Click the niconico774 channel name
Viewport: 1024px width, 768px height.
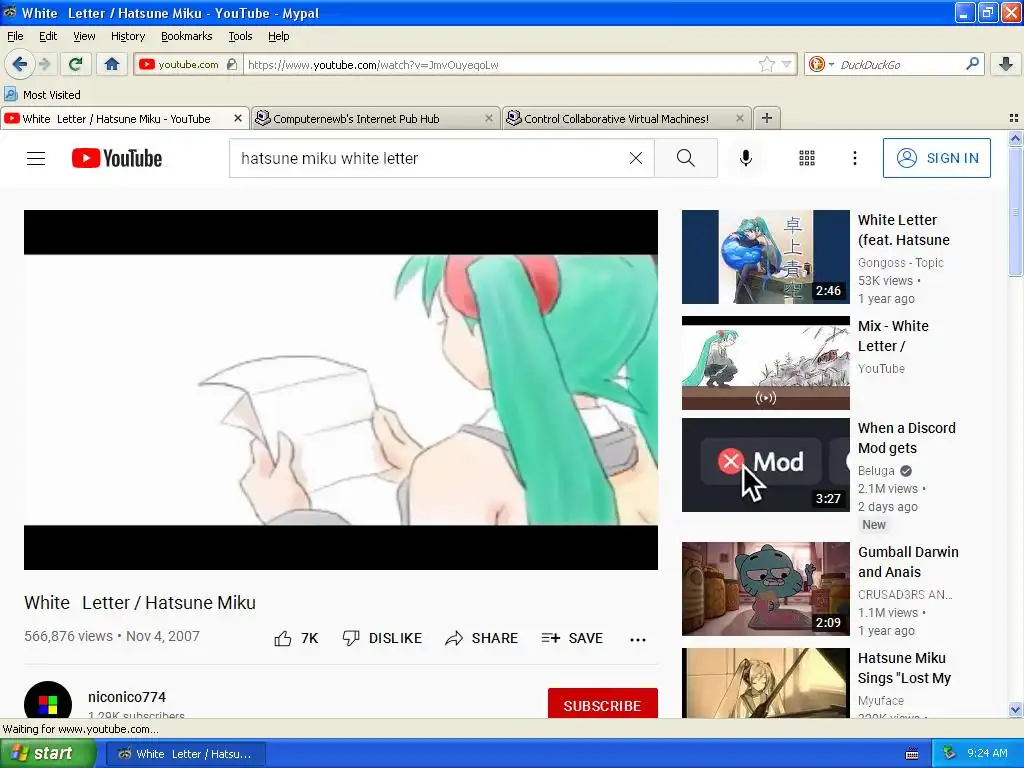click(x=127, y=697)
